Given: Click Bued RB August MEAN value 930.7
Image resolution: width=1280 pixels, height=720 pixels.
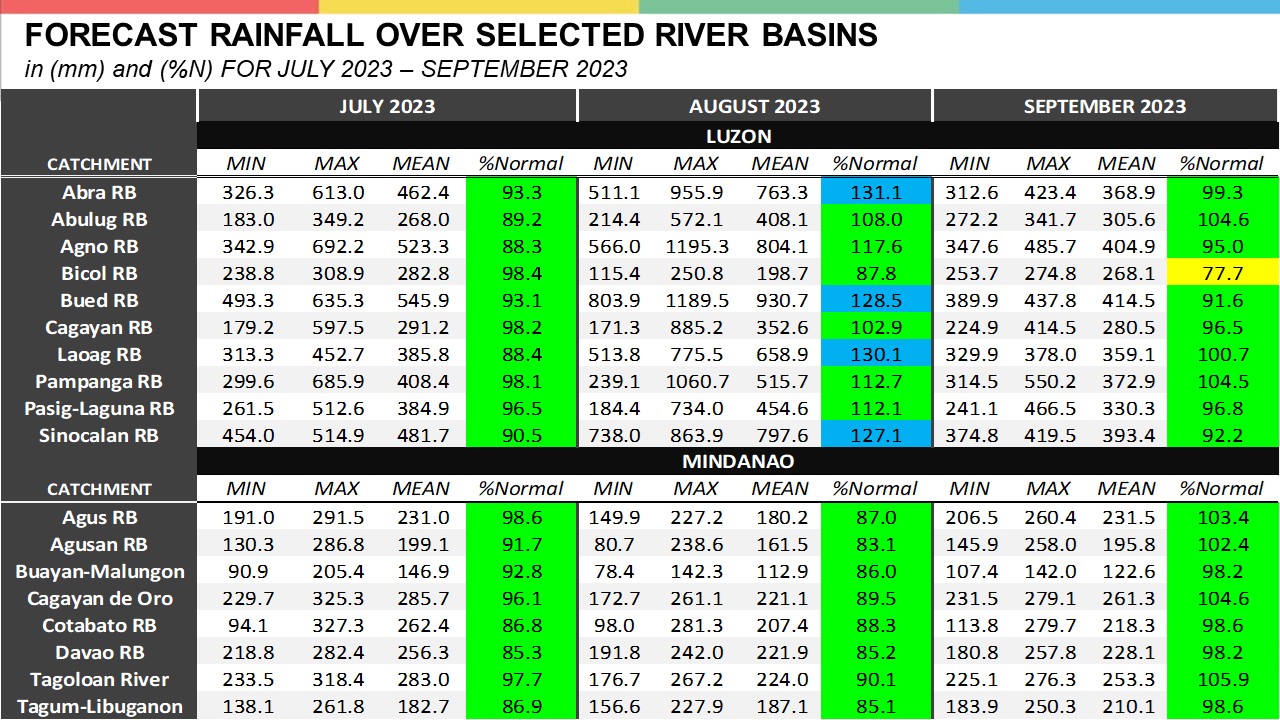Looking at the screenshot, I should tap(780, 300).
